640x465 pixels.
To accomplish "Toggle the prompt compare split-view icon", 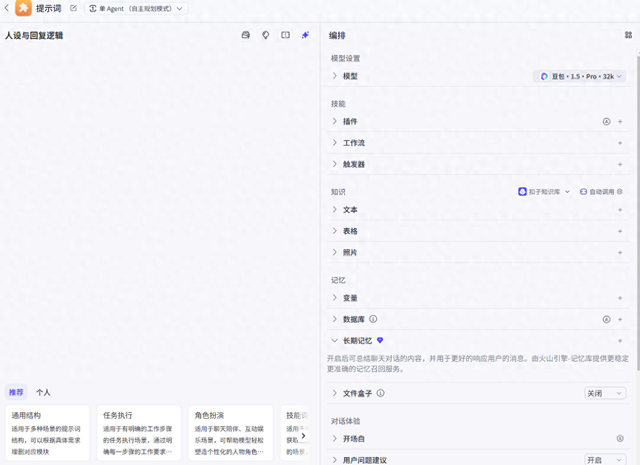I will [286, 35].
